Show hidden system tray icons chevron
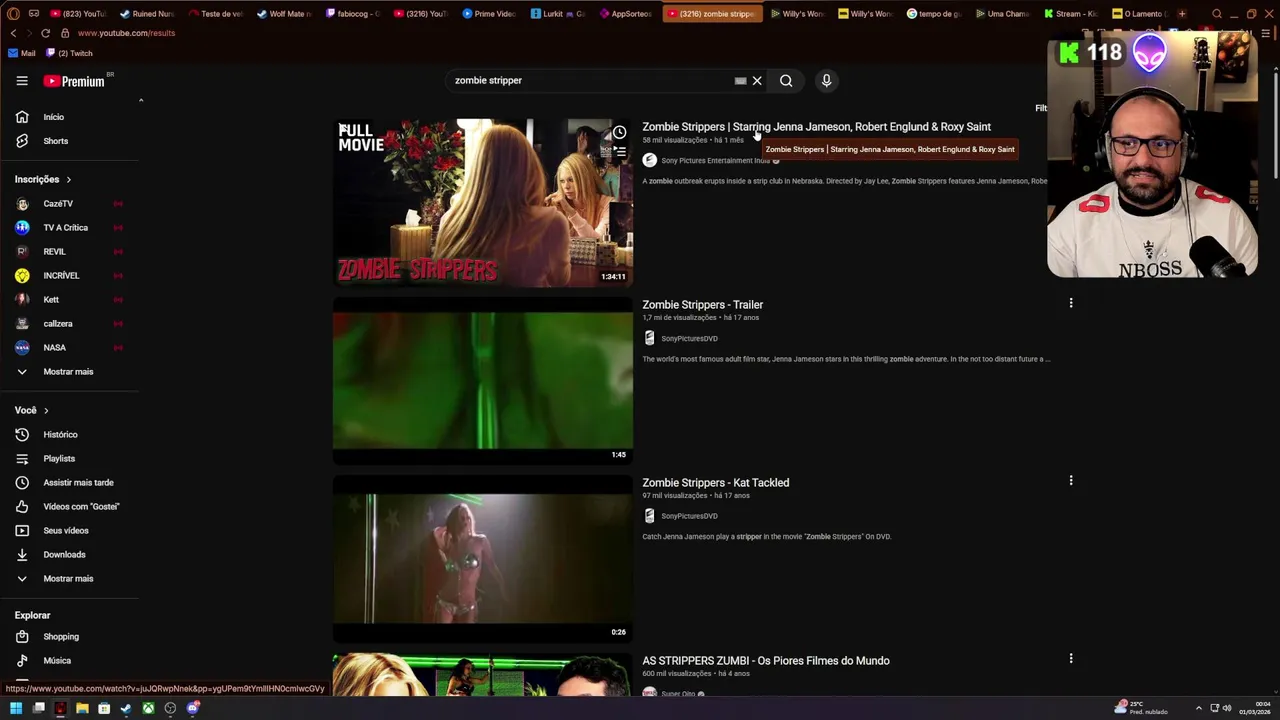Image resolution: width=1280 pixels, height=720 pixels. click(1199, 709)
